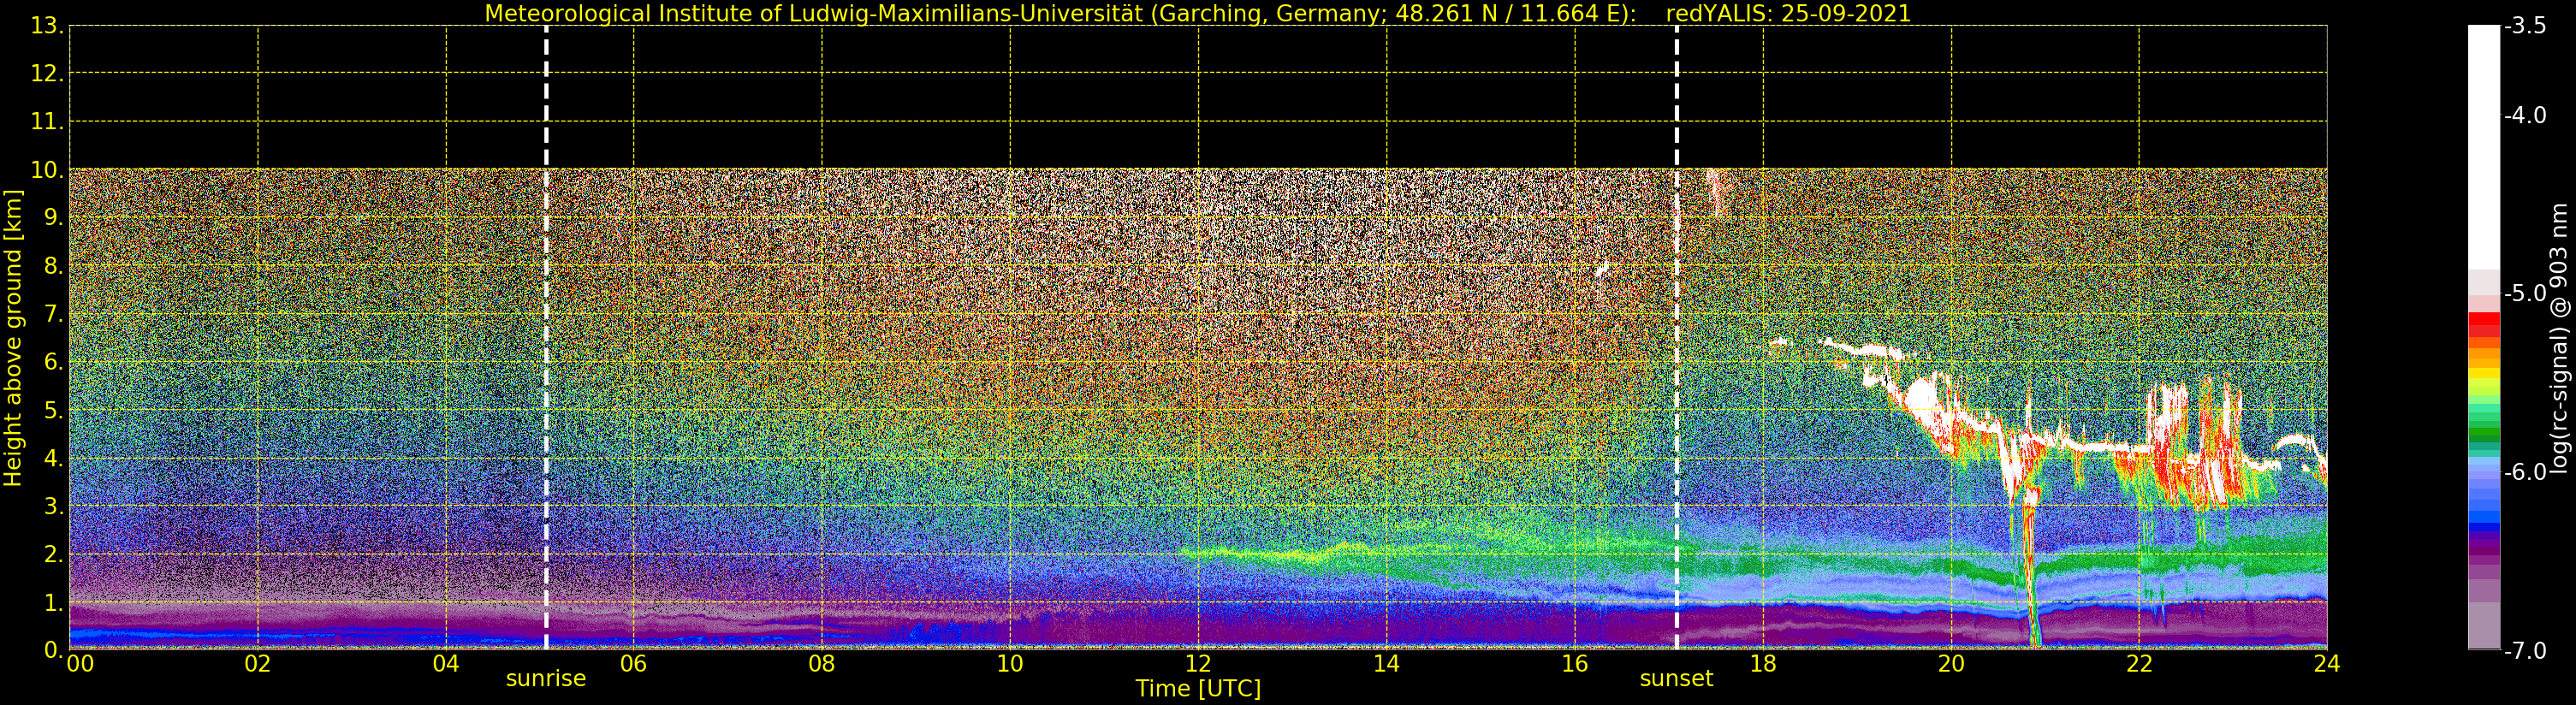Click the height tick label '11.'
The width and height of the screenshot is (2576, 705).
(x=47, y=122)
